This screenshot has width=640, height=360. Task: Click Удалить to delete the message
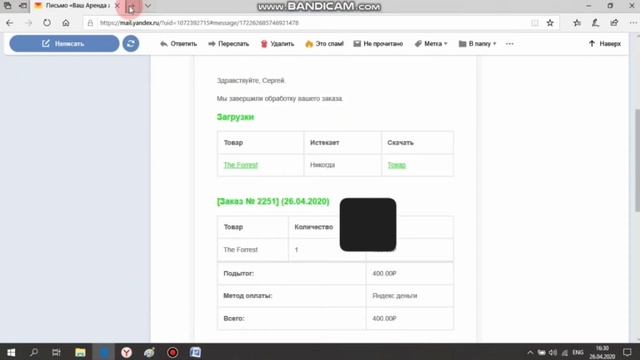pos(277,44)
